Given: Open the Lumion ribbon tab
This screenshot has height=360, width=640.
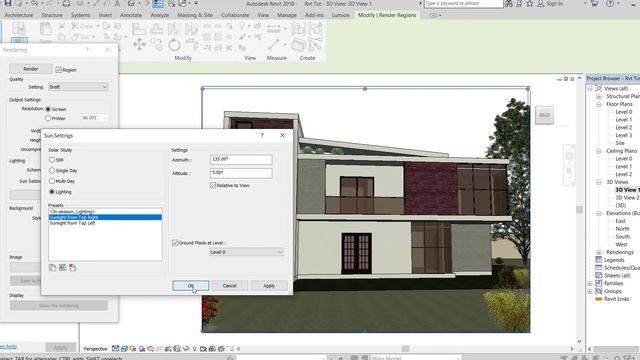Looking at the screenshot, I should pos(340,15).
